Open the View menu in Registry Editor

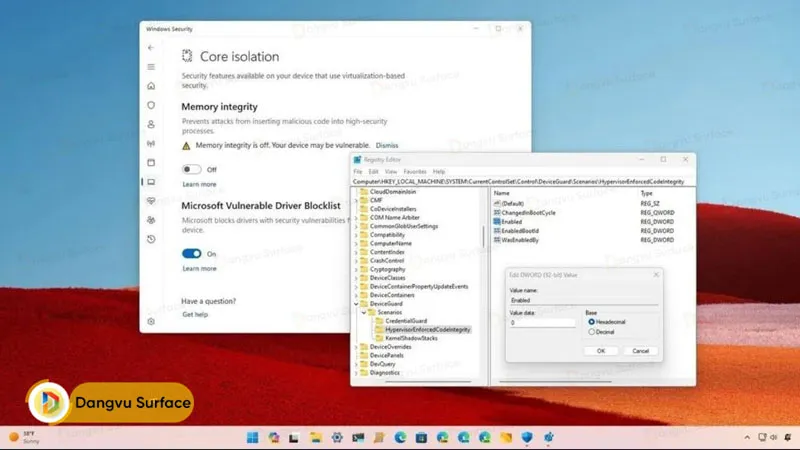click(x=391, y=171)
